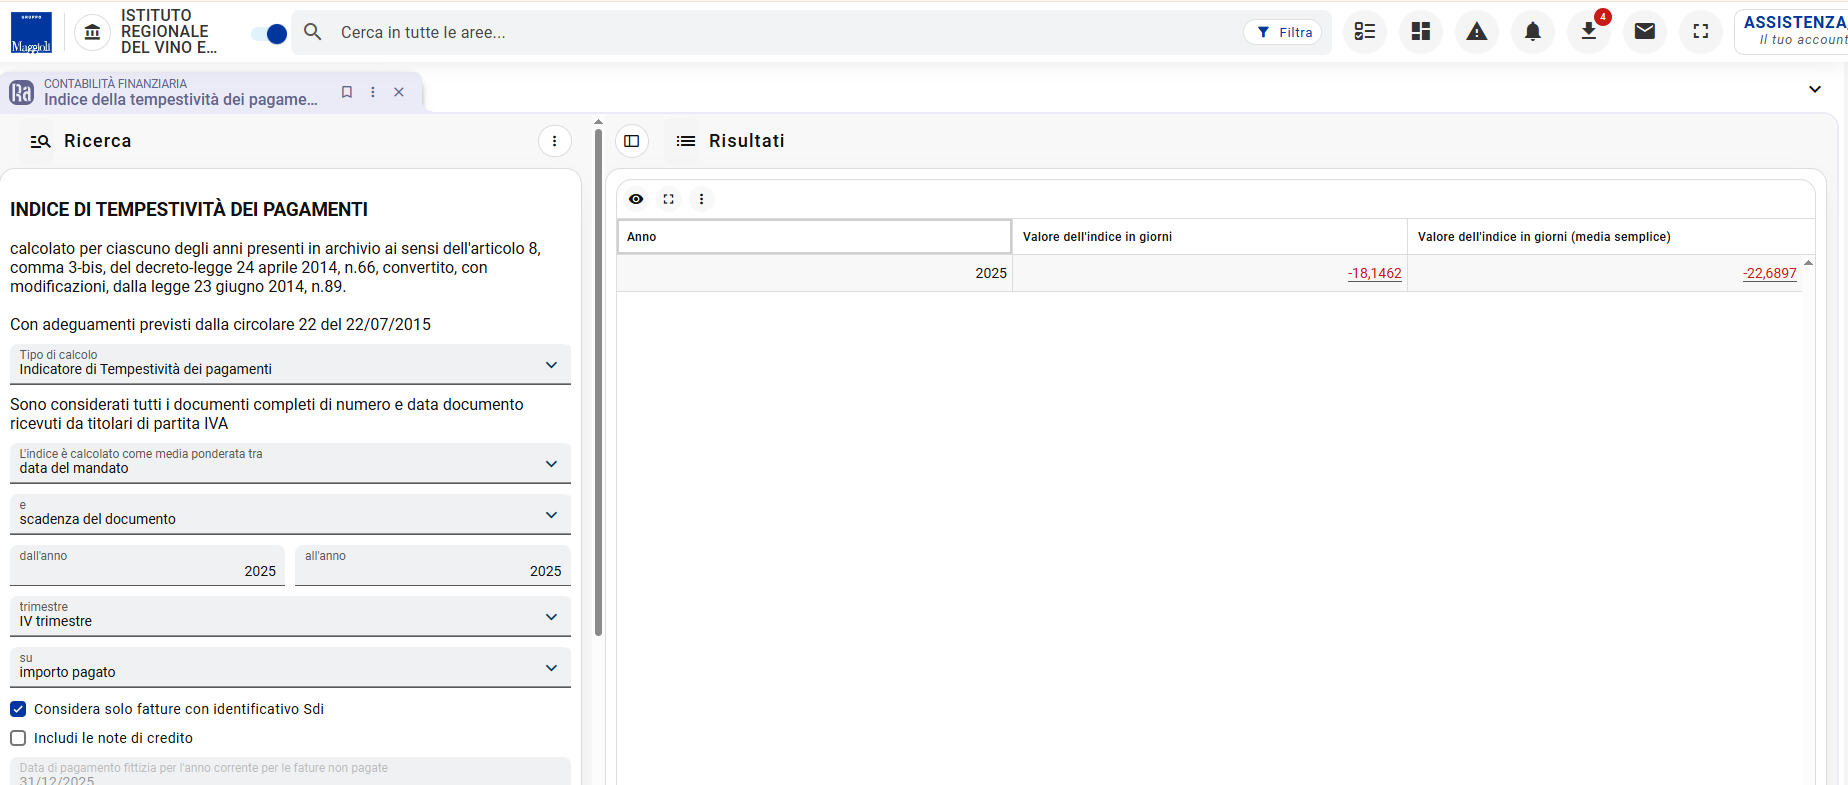The image size is (1848, 785).
Task: Toggle the blue switch beside the institute name
Action: tap(269, 34)
